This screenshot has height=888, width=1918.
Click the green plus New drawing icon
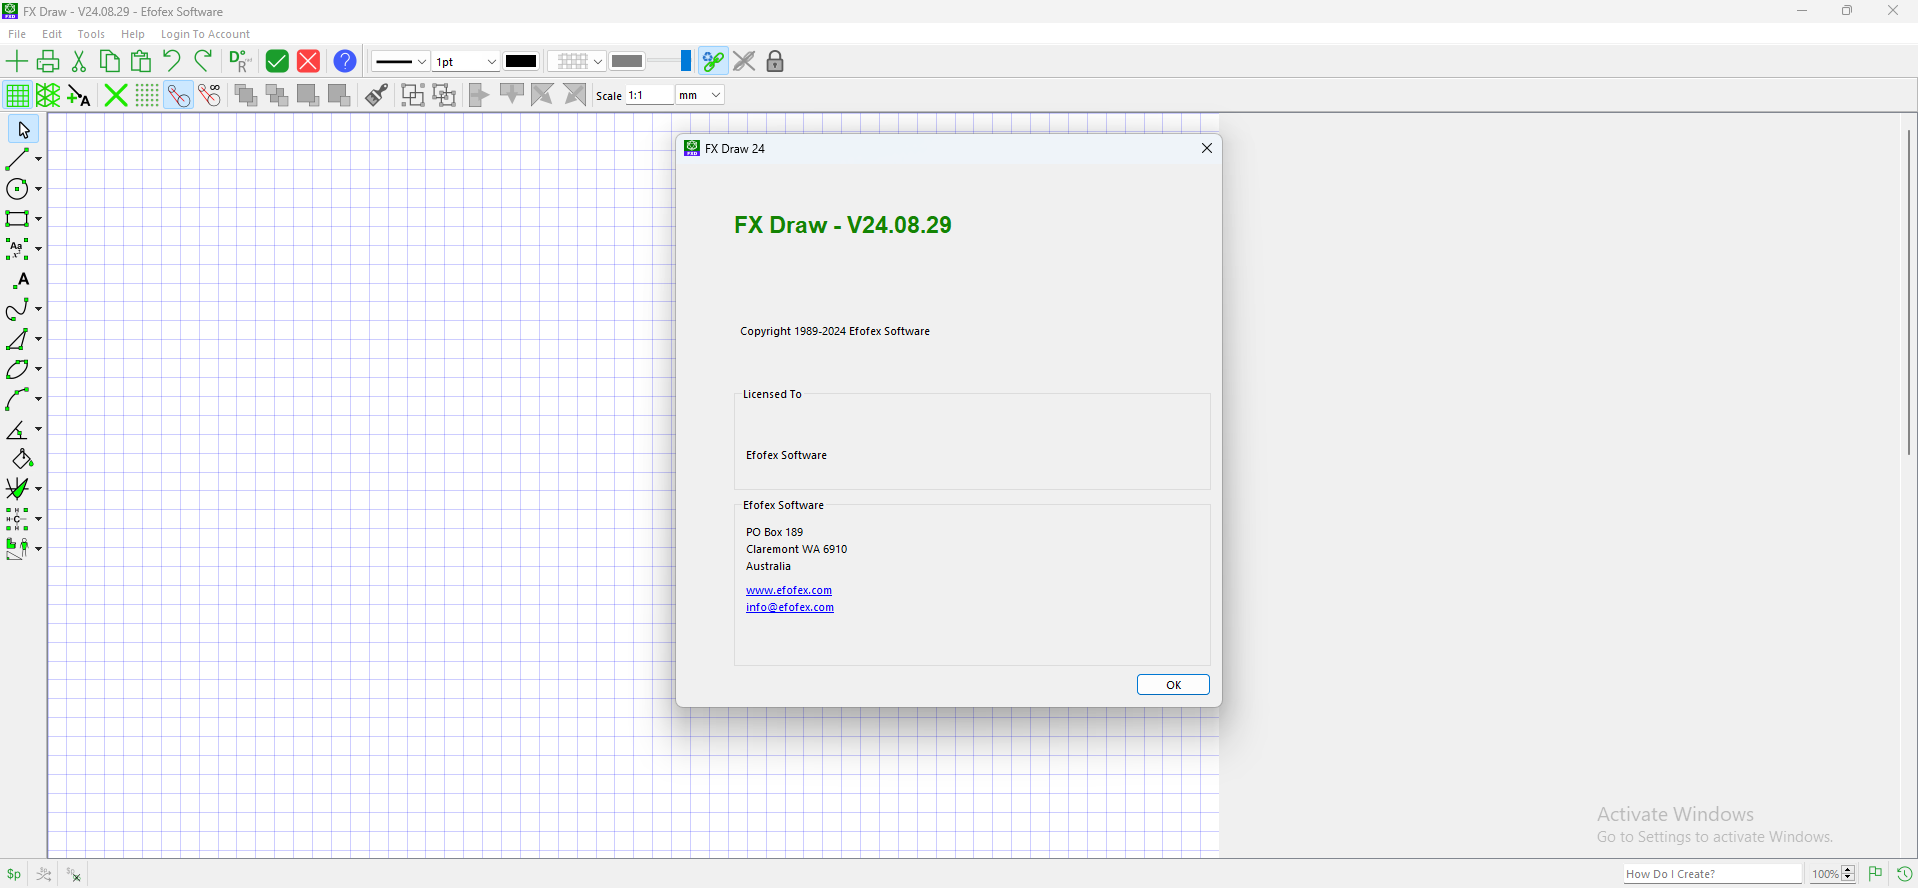(17, 61)
